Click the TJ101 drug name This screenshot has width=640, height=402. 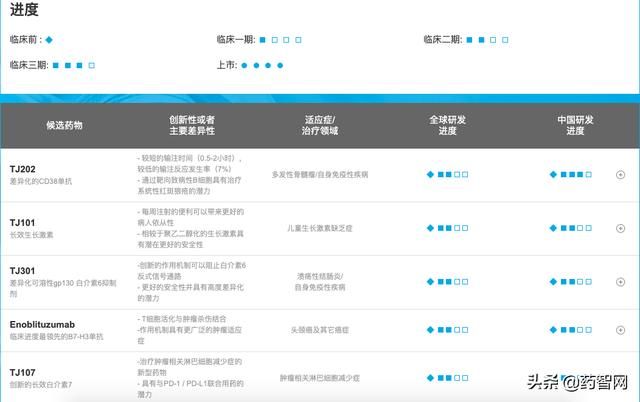point(22,222)
